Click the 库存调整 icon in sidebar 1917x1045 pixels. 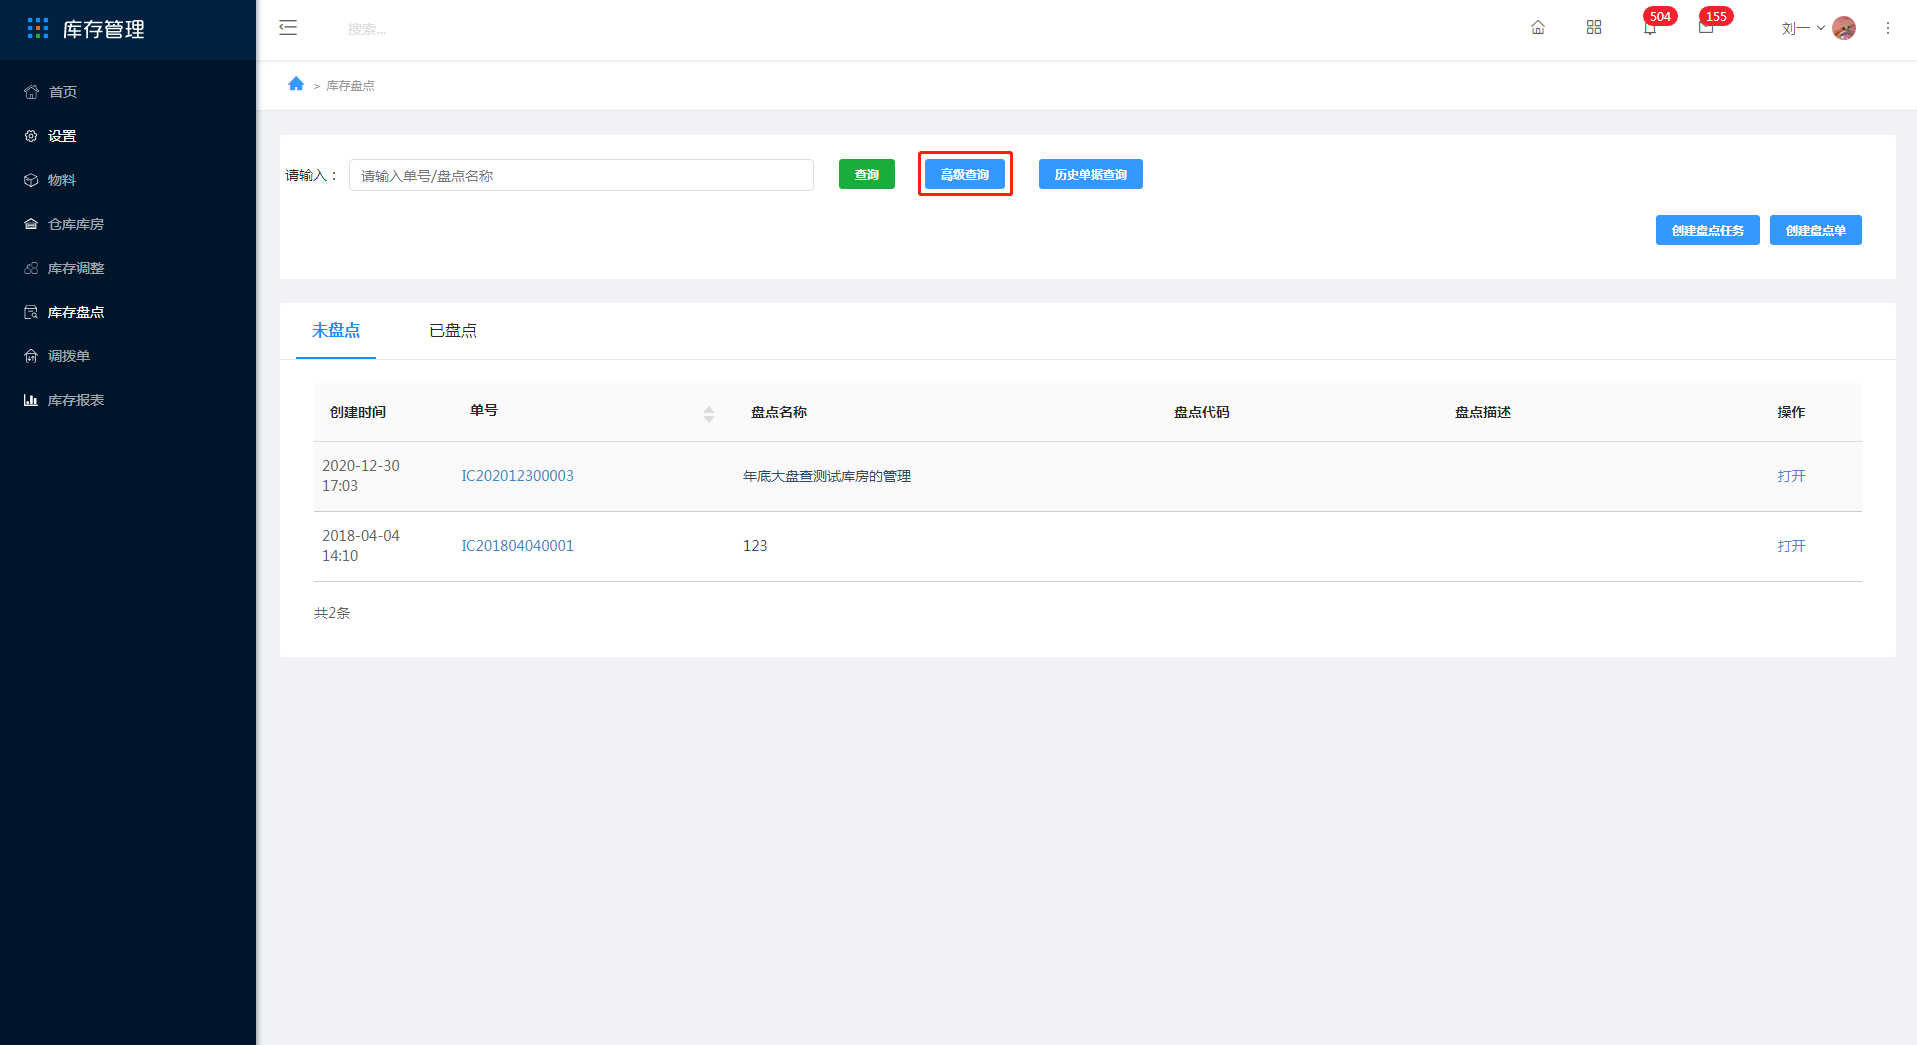coord(31,268)
